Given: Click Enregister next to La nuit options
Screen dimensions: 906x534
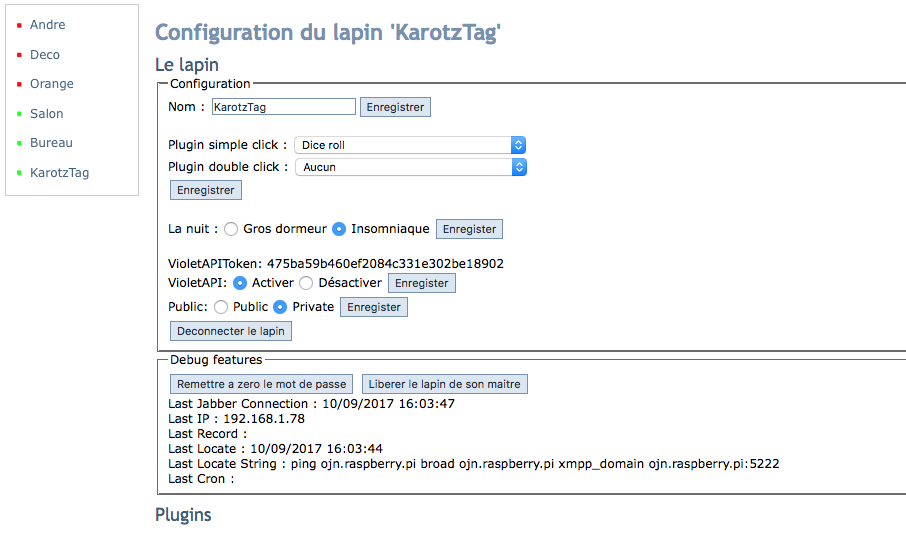Looking at the screenshot, I should point(469,229).
